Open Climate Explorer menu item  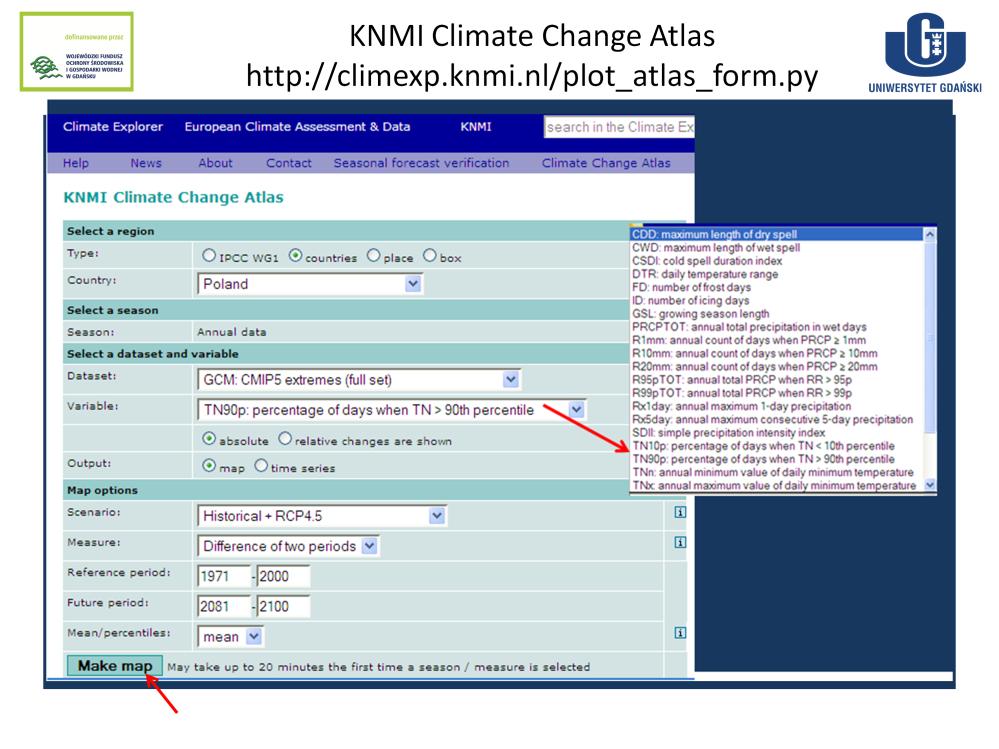point(113,127)
